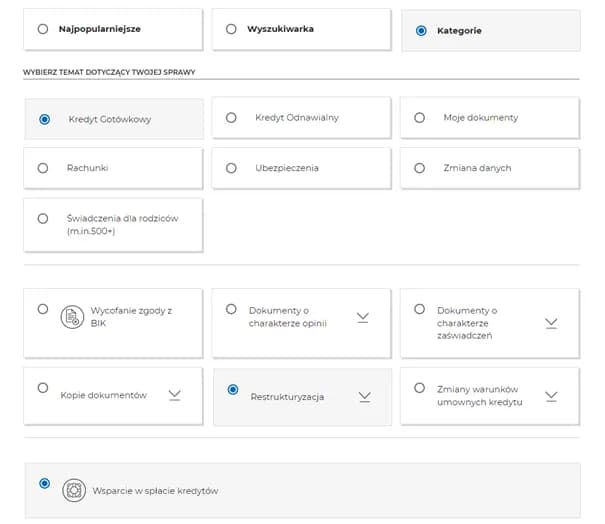Select the Moje dokumenty topic
Screen dimensions: 605x524
420,118
